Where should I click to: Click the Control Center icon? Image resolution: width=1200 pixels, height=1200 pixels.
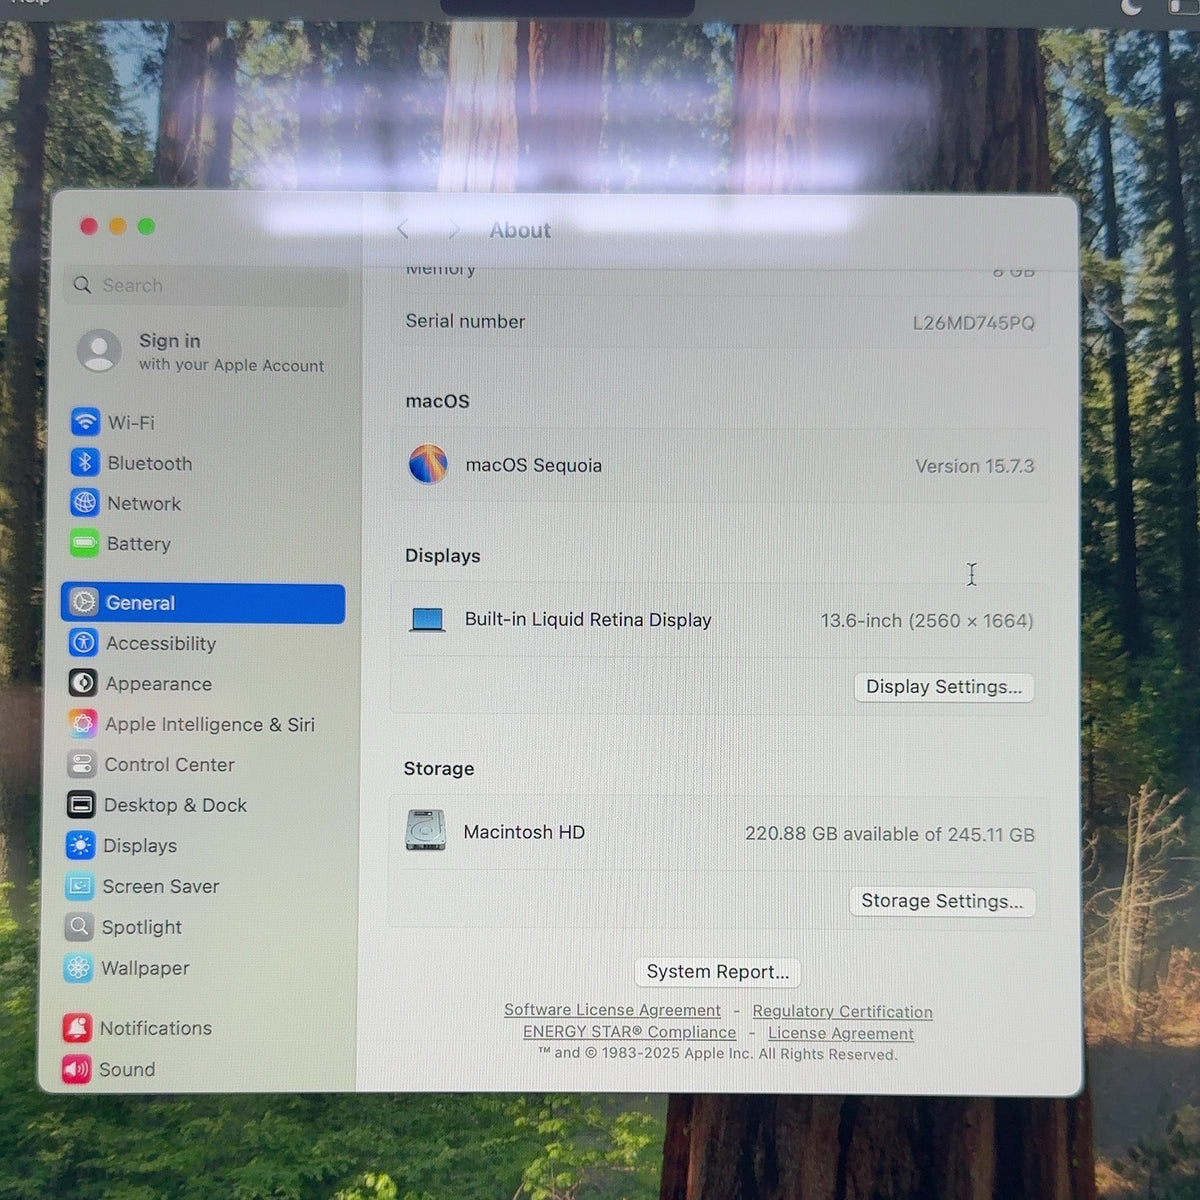(81, 764)
